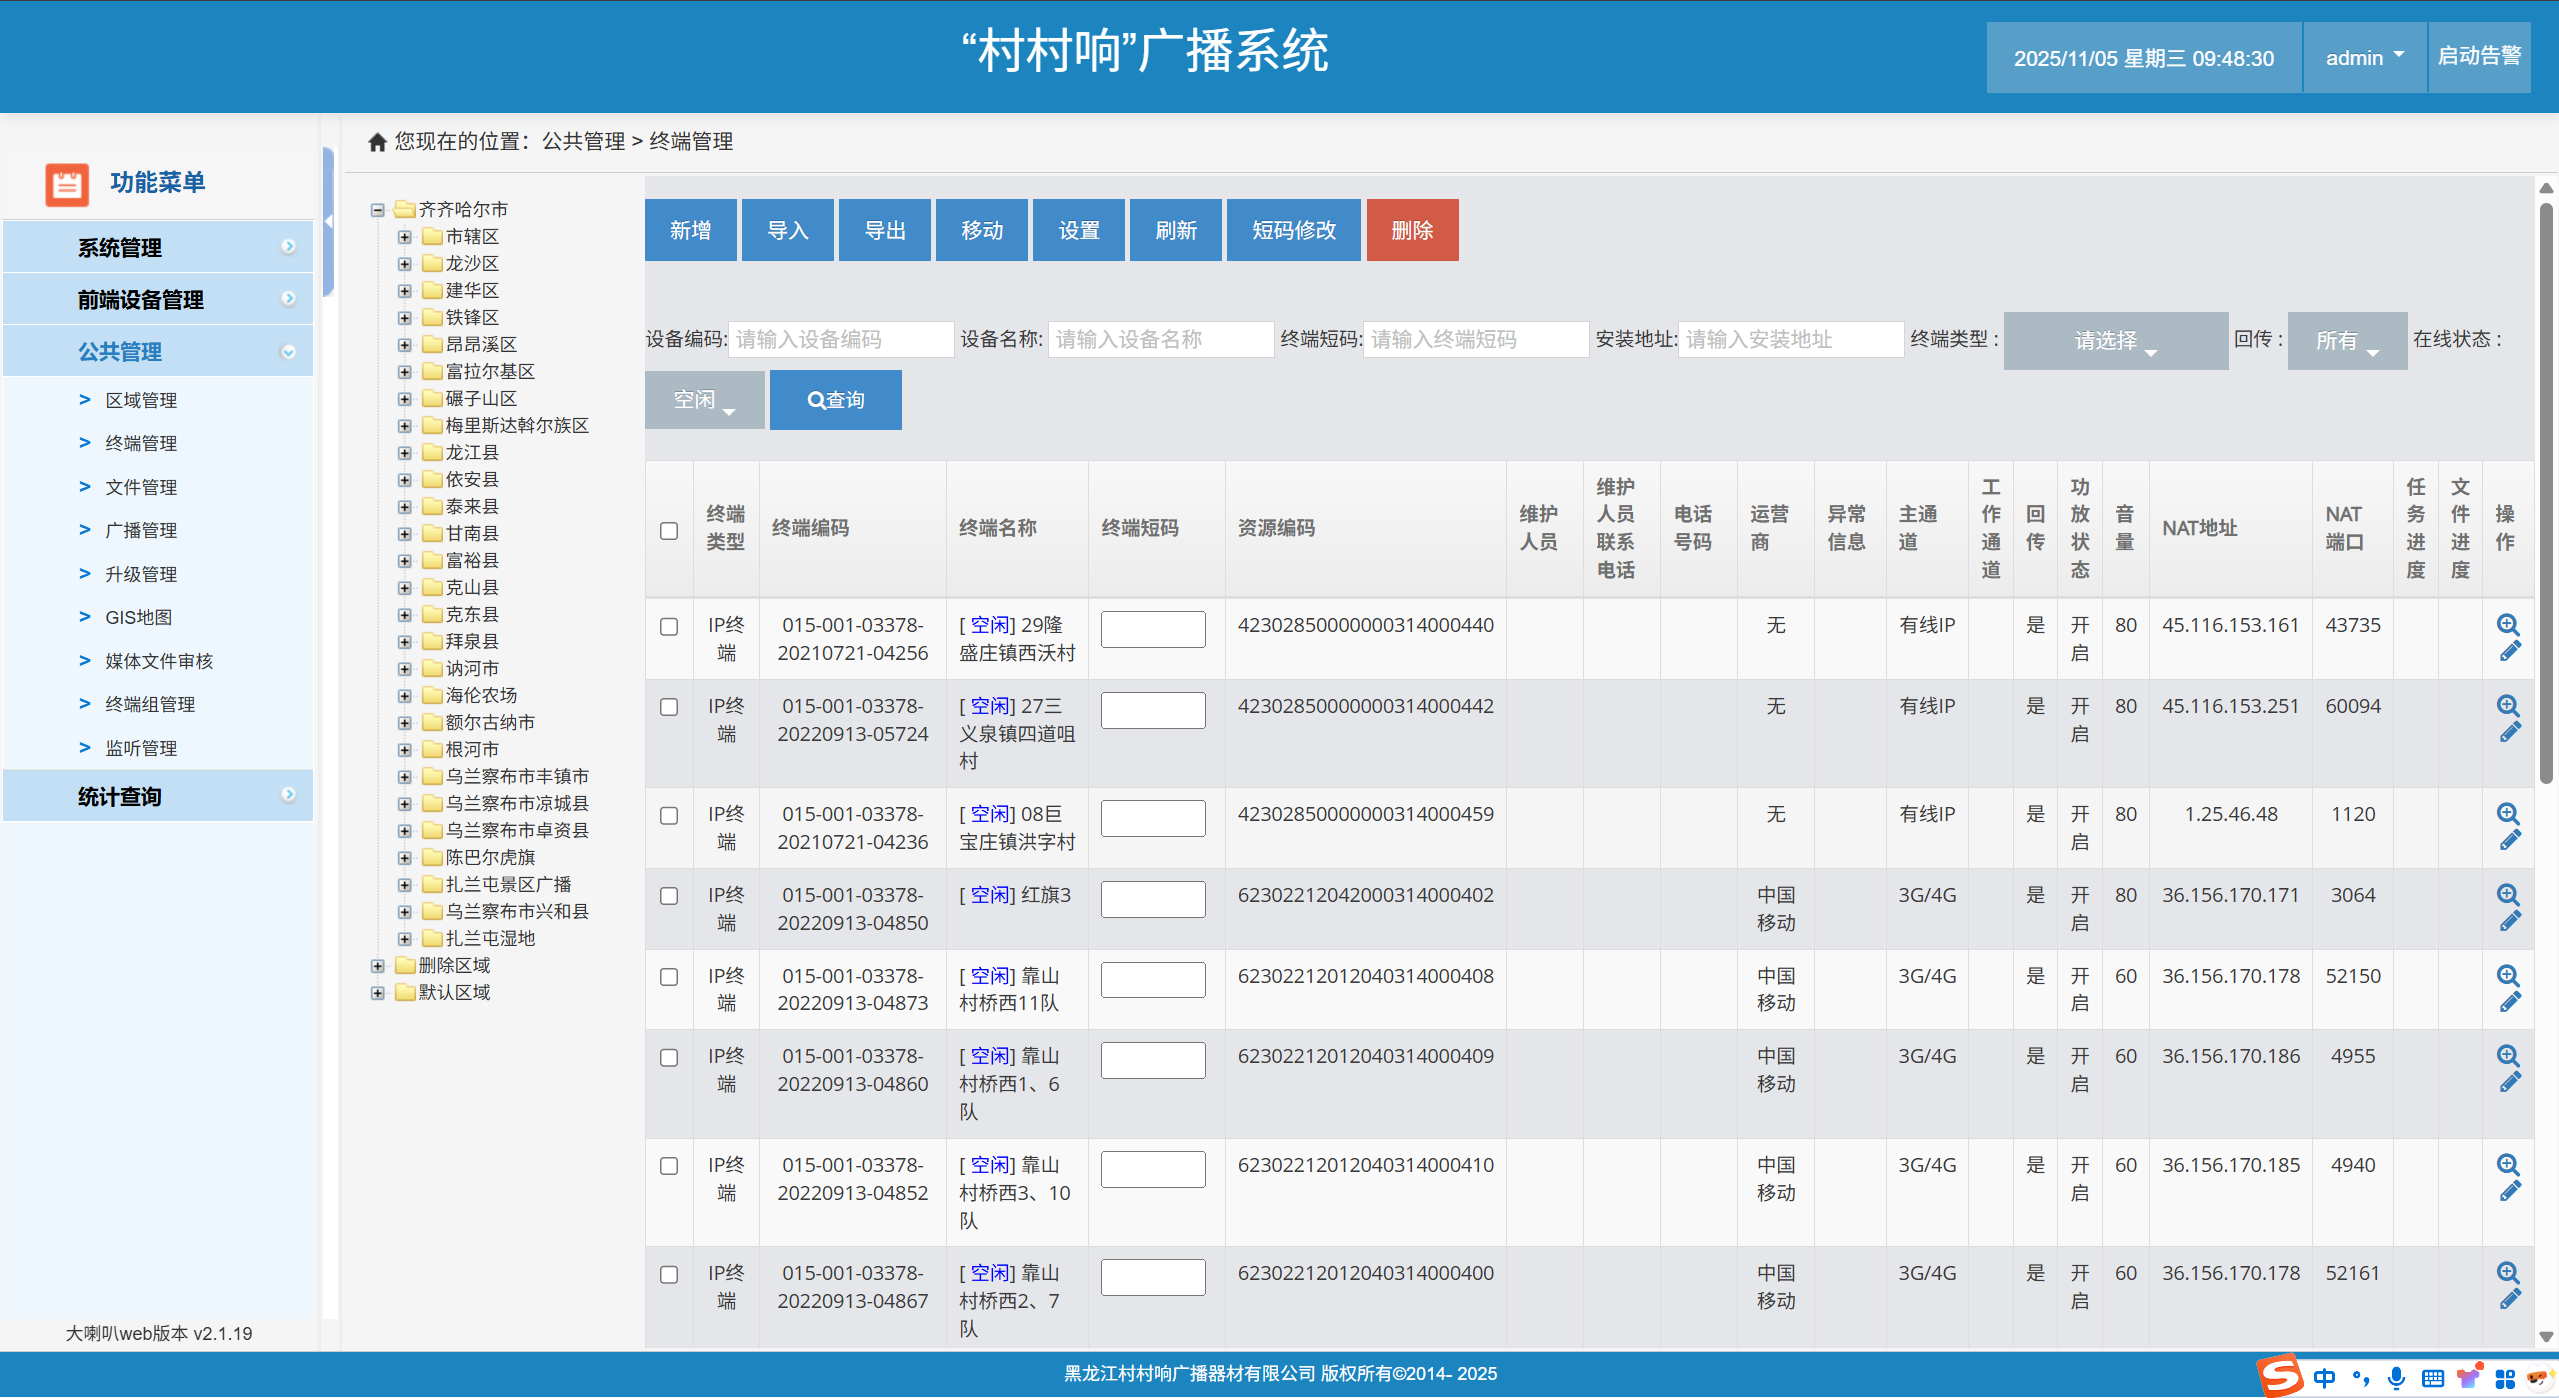
Task: Click Sogou input method S icon
Action: pyautogui.click(x=2280, y=1376)
